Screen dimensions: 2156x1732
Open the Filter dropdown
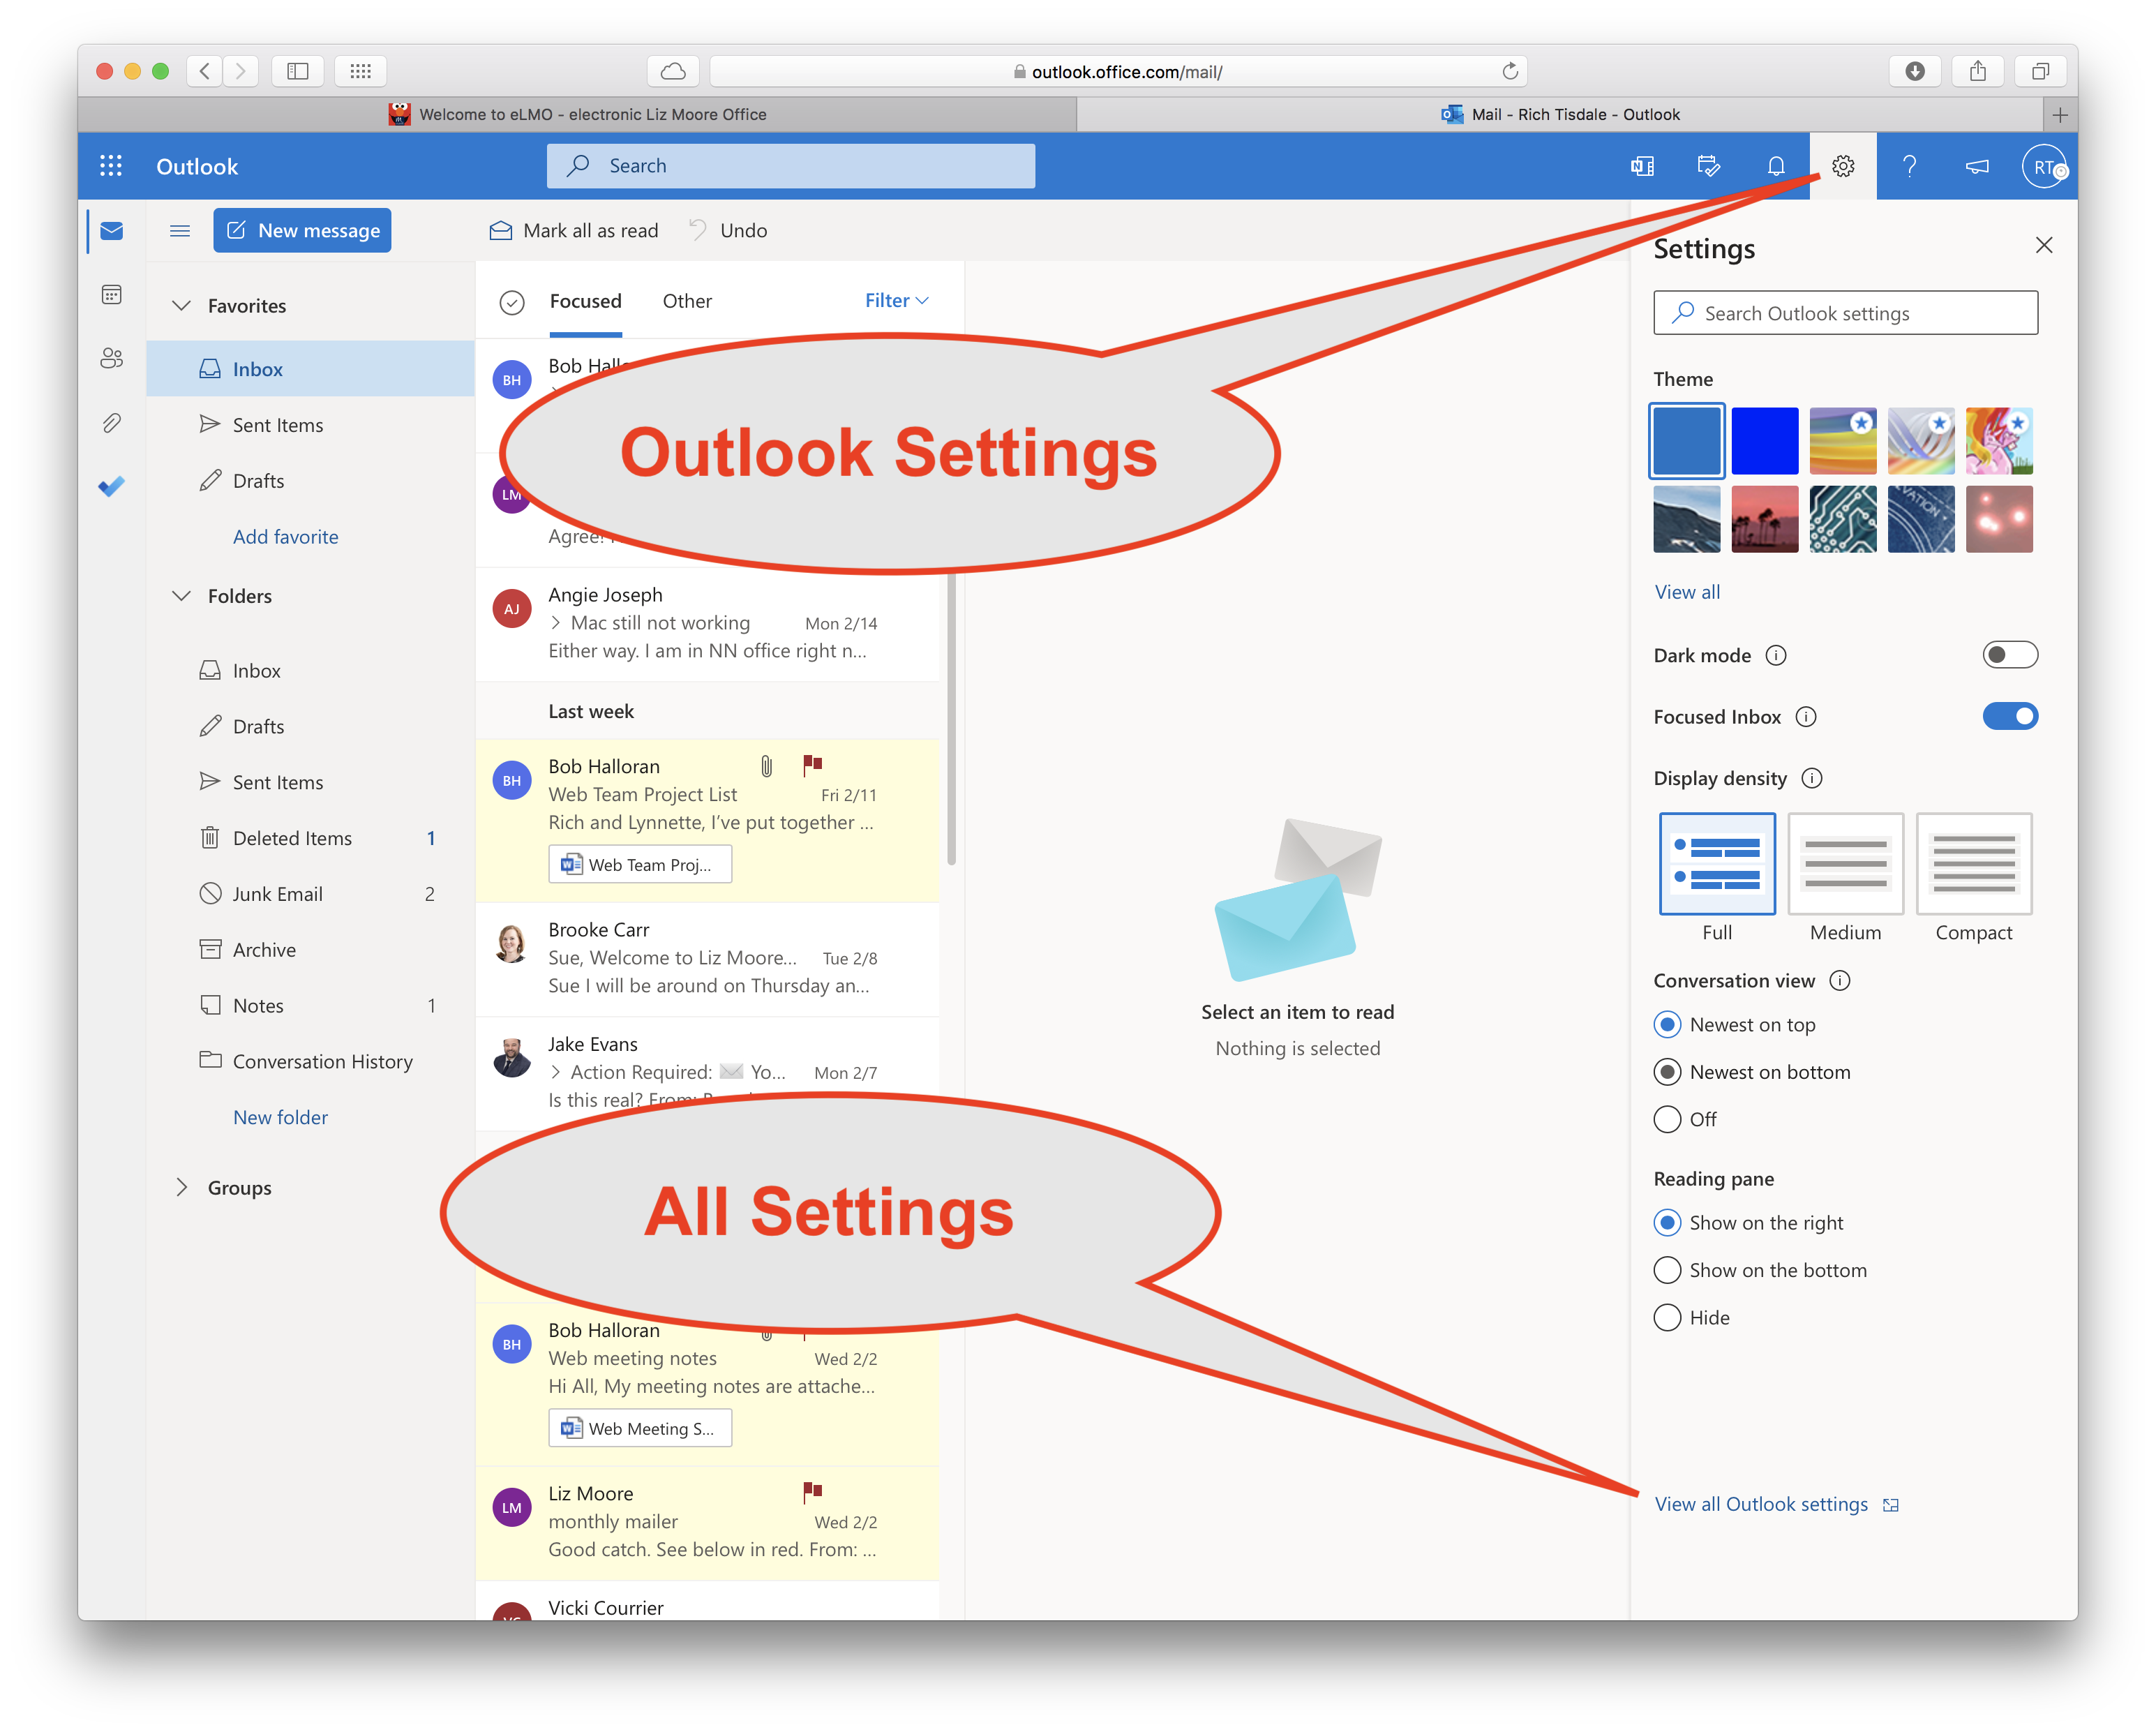click(896, 301)
